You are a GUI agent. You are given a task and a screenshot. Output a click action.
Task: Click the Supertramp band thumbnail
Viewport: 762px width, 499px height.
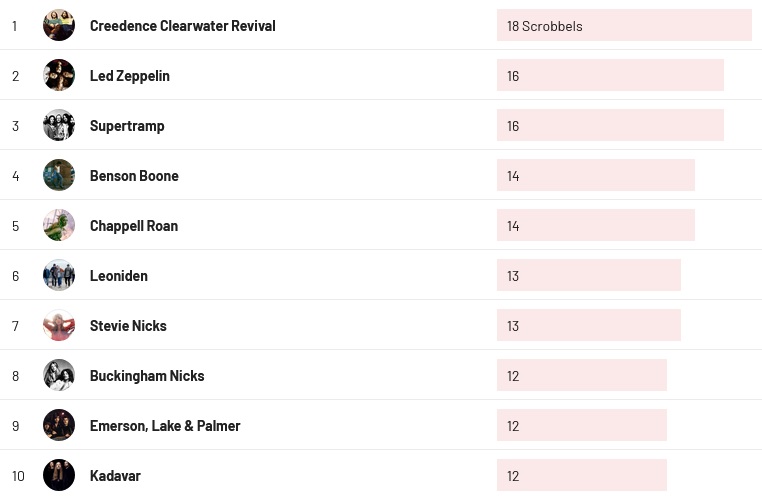[x=59, y=125]
